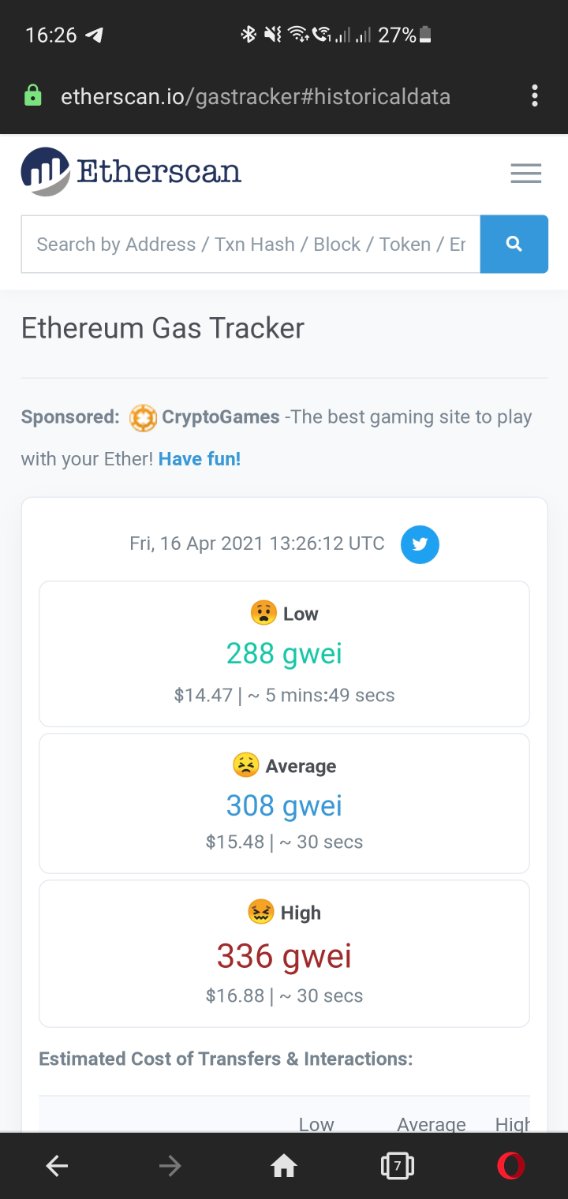Click the Have fun! link
Screen dimensions: 568x1199
(x=200, y=460)
